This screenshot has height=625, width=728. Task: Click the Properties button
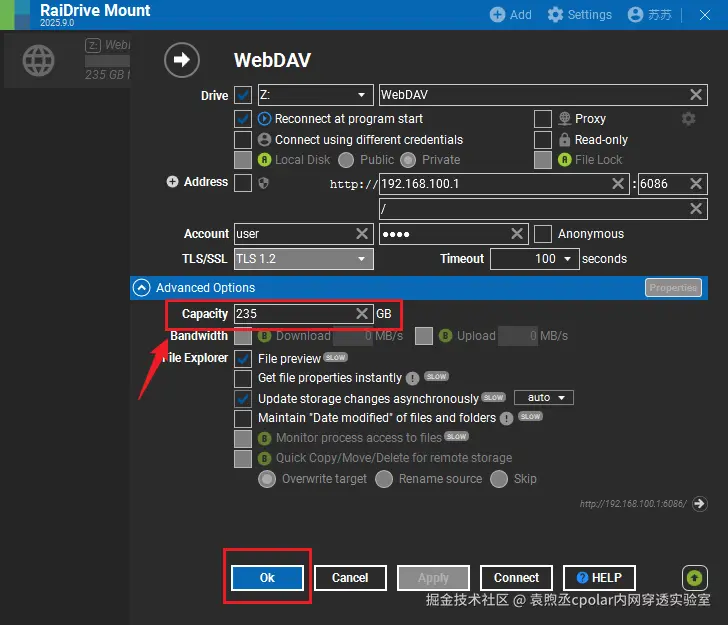pos(673,288)
